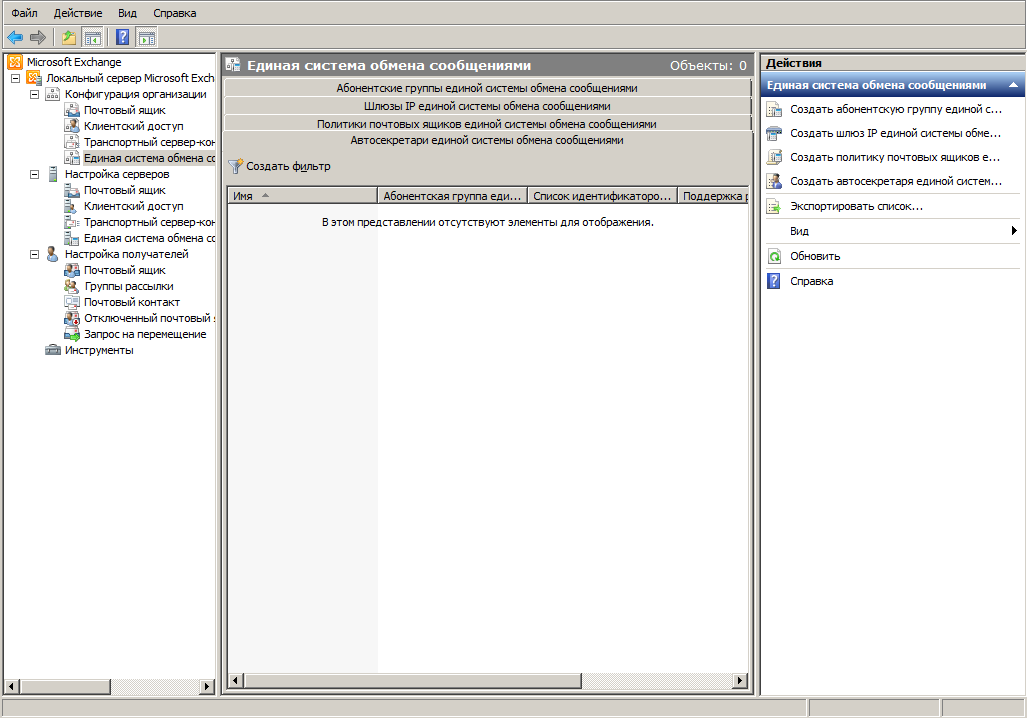1027x718 pixels.
Task: Go back with the blue left arrow
Action: click(15, 38)
